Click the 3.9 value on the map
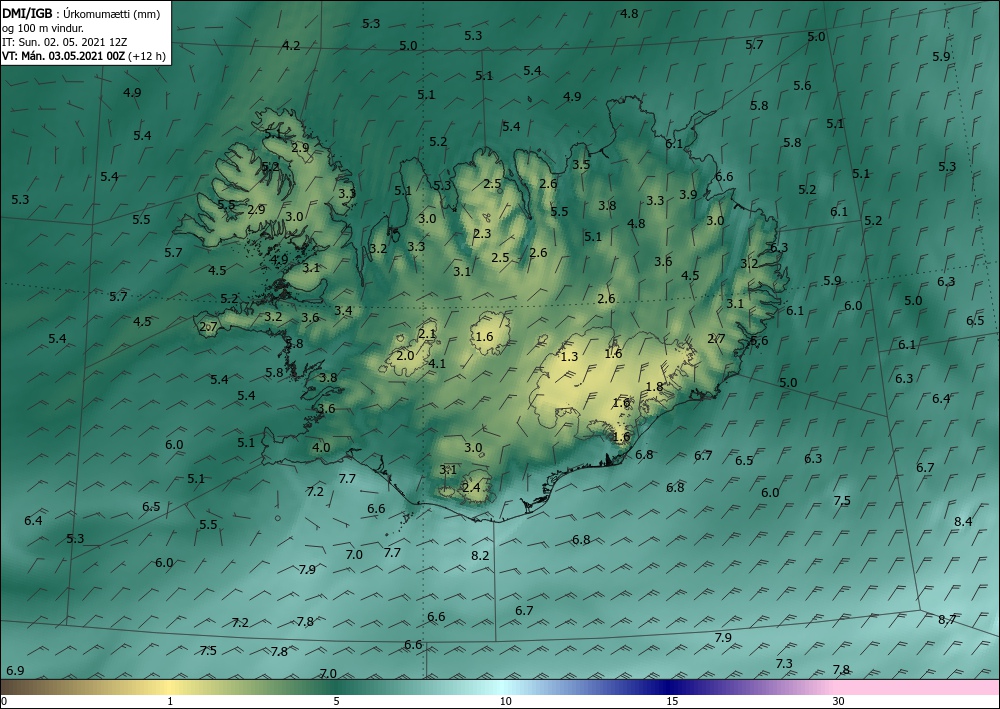The image size is (1000, 709). pyautogui.click(x=688, y=195)
